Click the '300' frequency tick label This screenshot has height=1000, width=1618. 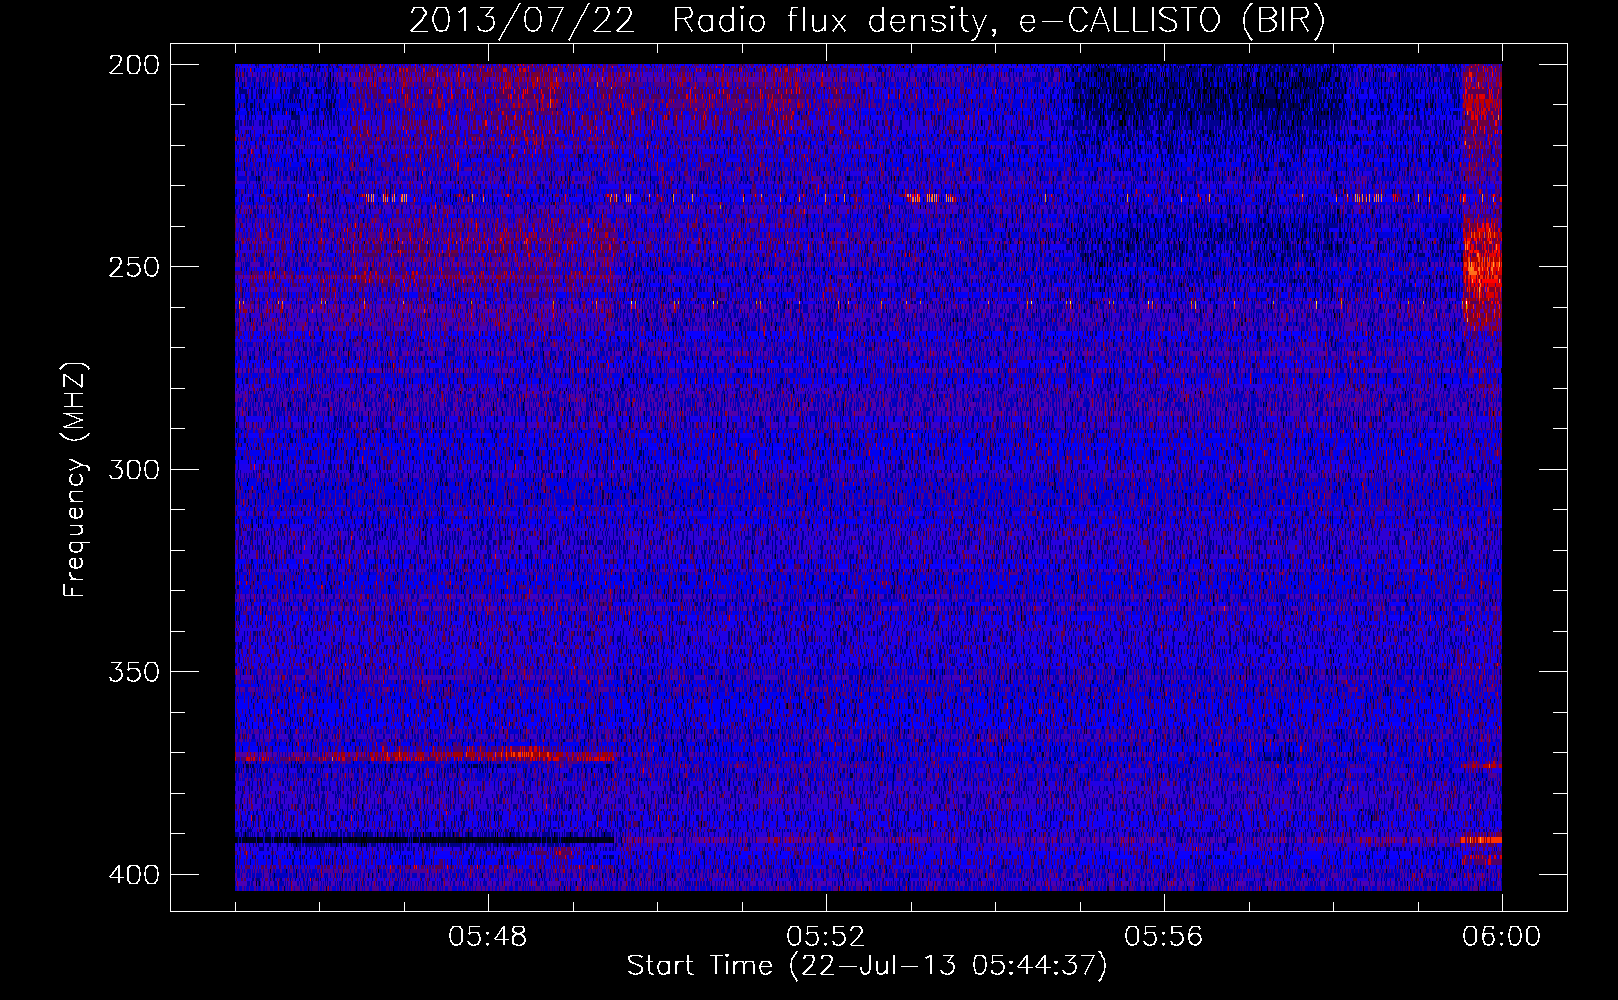[133, 470]
